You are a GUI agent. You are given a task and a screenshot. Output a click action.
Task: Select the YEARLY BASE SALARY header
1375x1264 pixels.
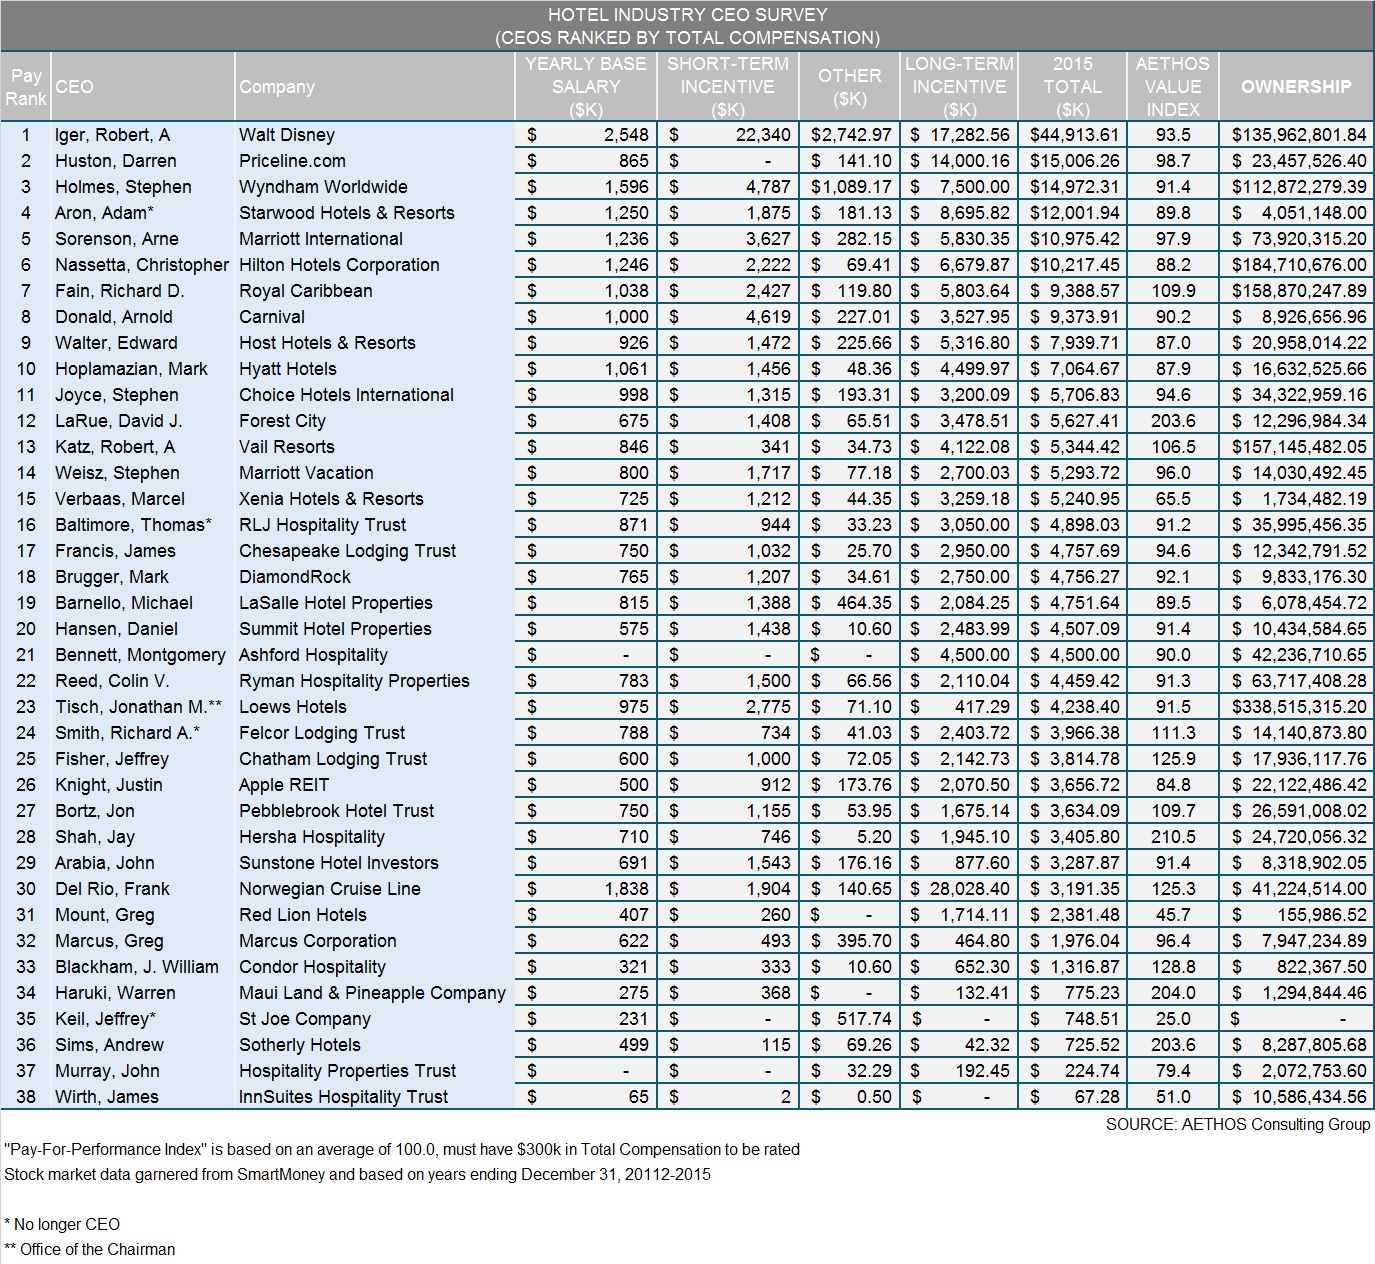pyautogui.click(x=583, y=87)
